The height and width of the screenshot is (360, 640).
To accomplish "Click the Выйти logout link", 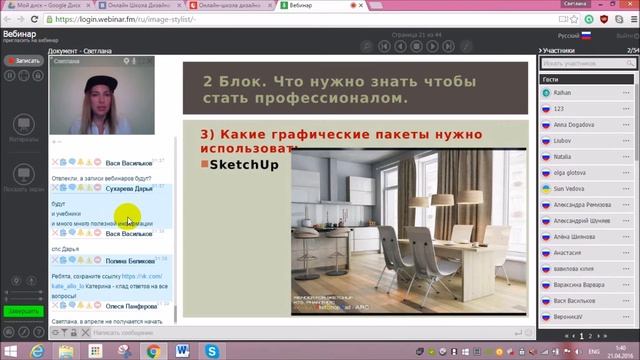I will pyautogui.click(x=627, y=36).
